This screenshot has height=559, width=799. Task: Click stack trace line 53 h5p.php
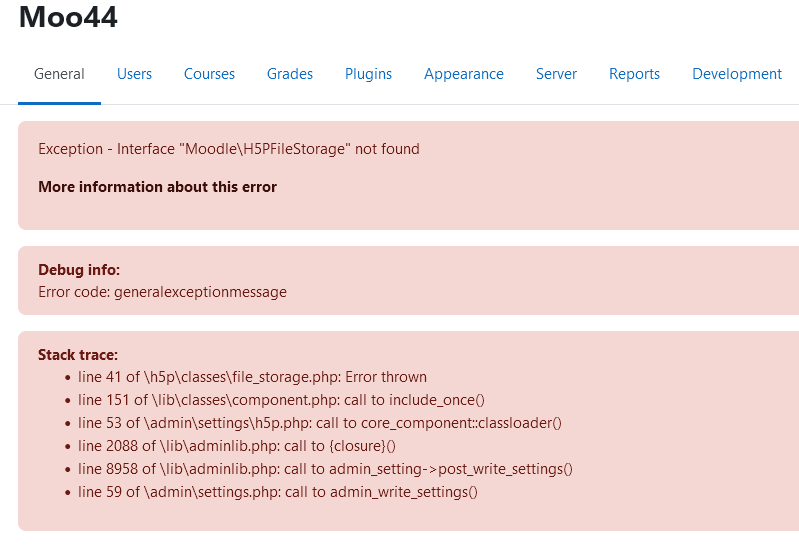pyautogui.click(x=319, y=423)
